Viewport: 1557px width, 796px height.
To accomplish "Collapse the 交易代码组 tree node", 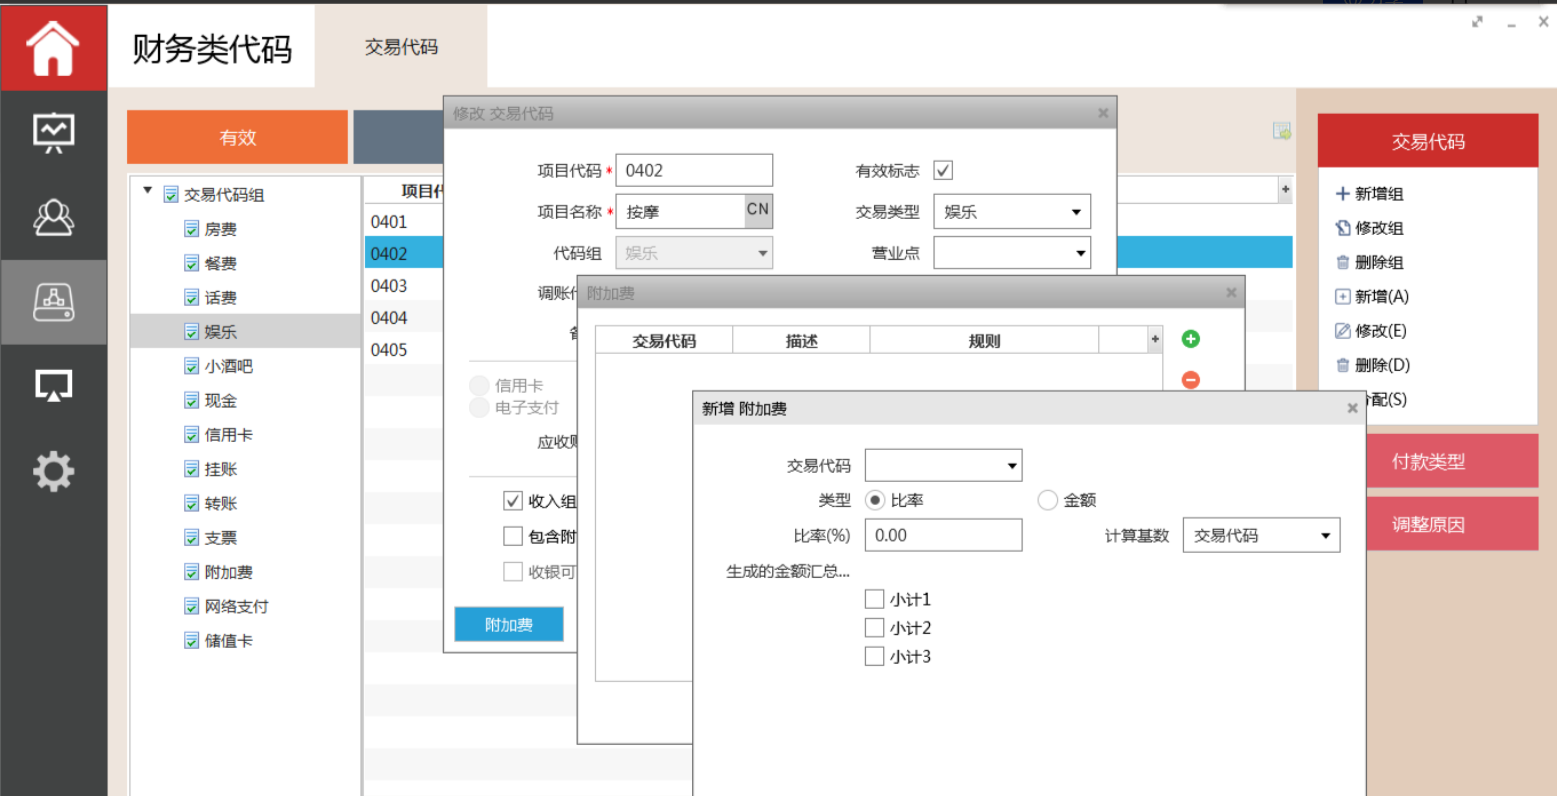I will pos(148,191).
